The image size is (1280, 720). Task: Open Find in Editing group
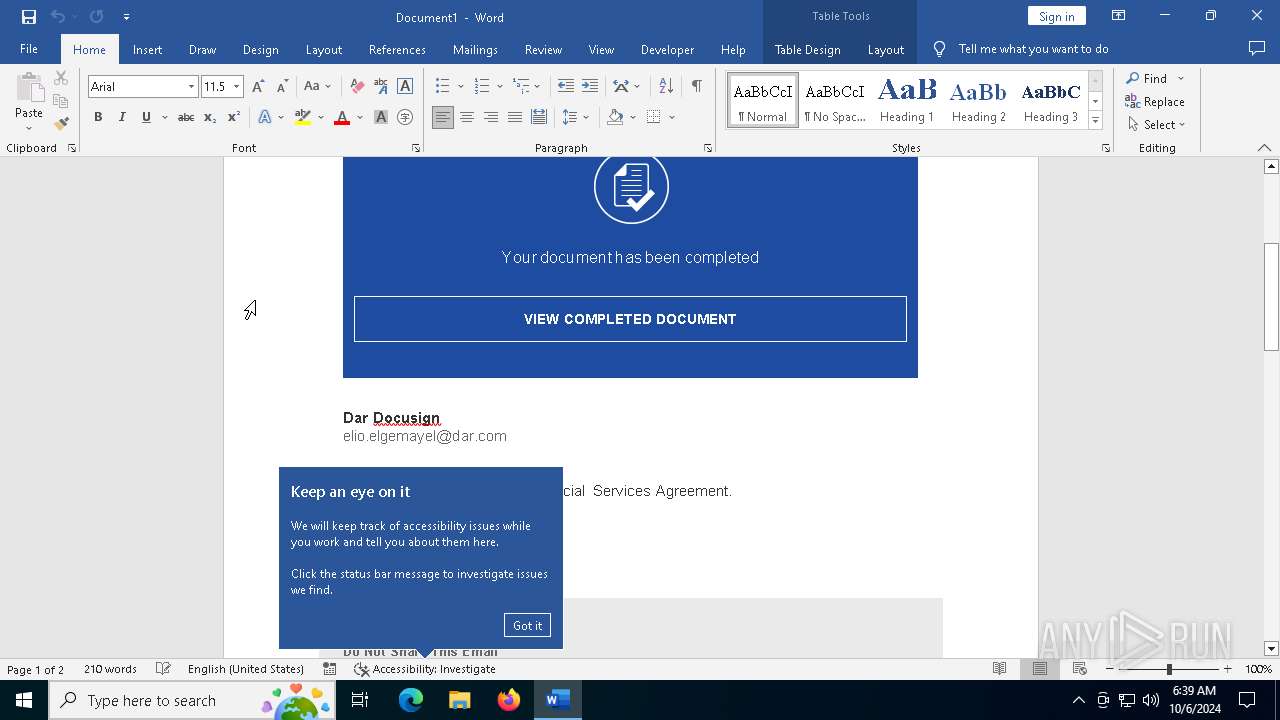[x=1147, y=78]
